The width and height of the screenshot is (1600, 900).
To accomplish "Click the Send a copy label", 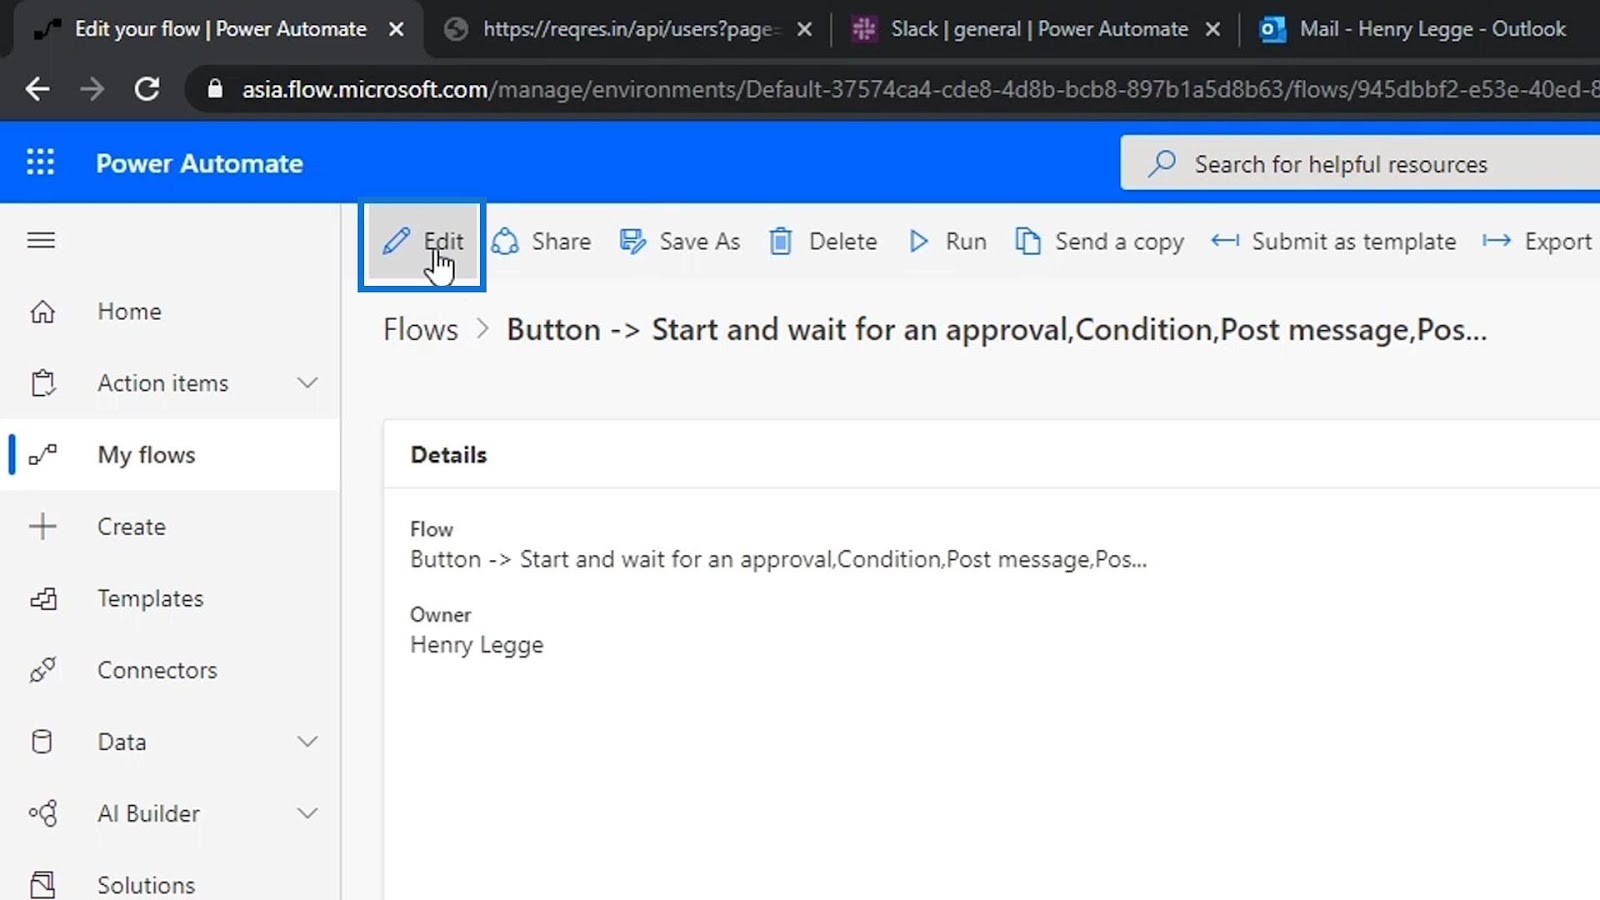I will point(1119,242).
